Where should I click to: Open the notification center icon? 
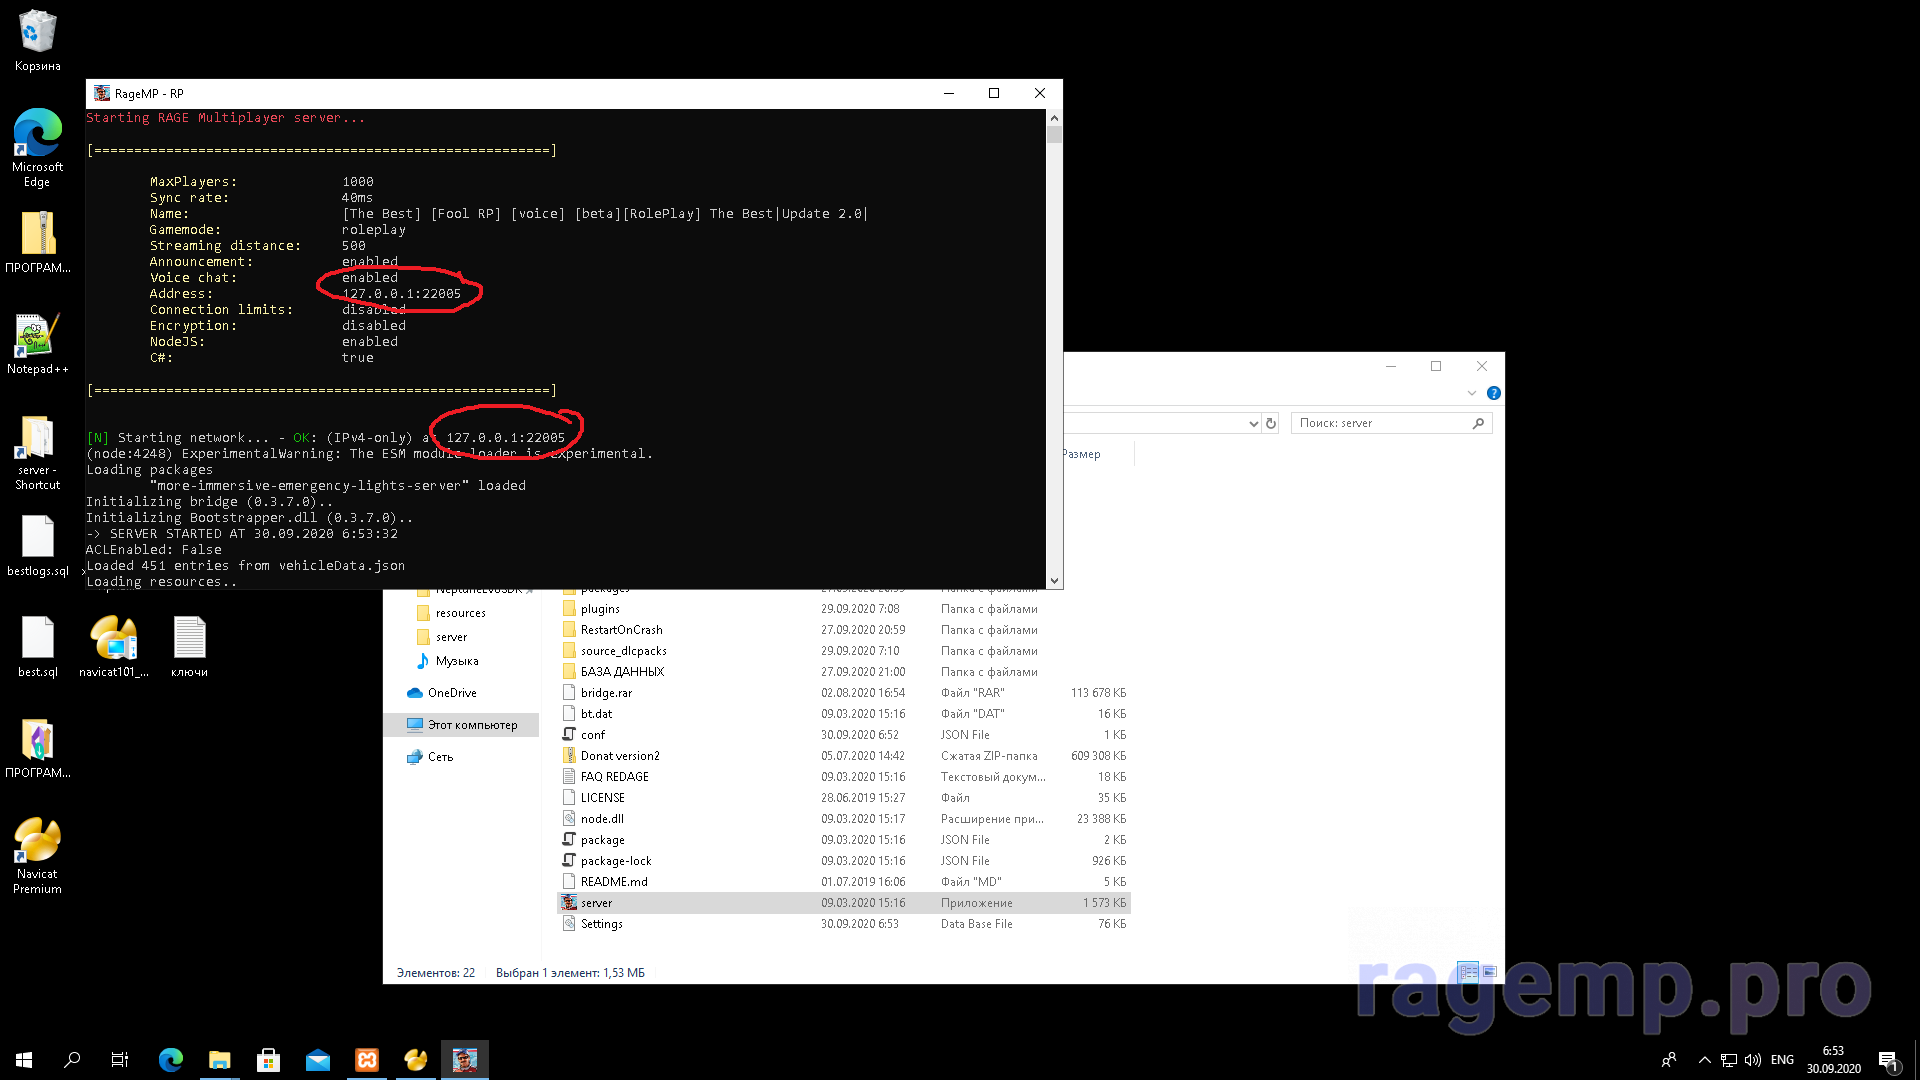click(x=1888, y=1060)
